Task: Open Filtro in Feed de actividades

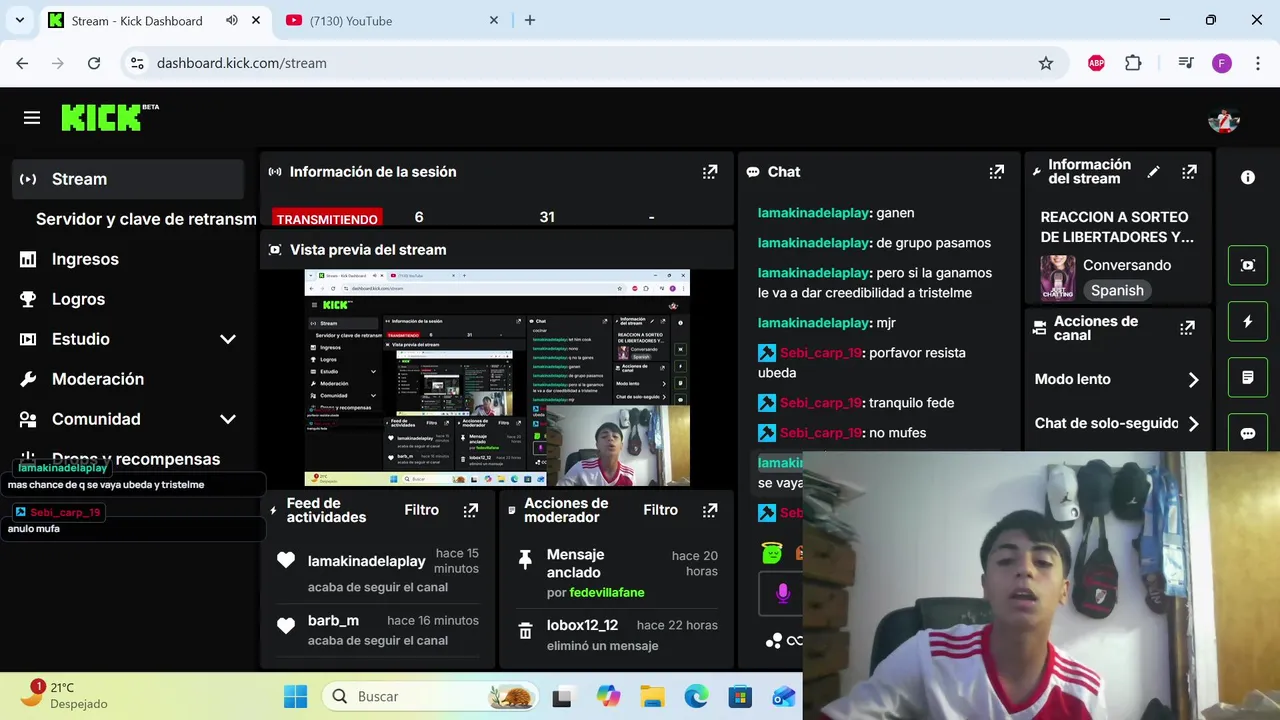Action: pos(421,510)
